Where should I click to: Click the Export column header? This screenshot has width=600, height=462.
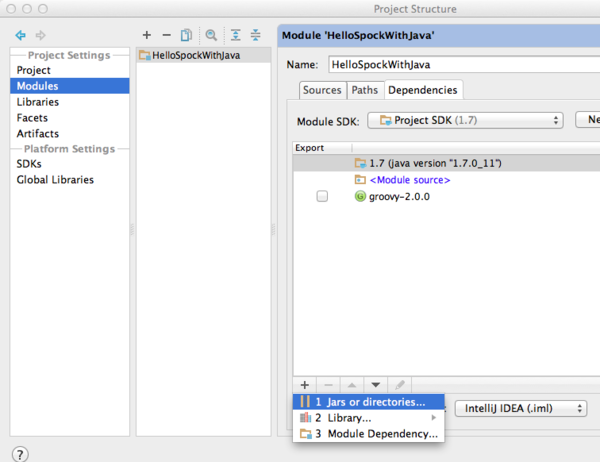tap(322, 148)
